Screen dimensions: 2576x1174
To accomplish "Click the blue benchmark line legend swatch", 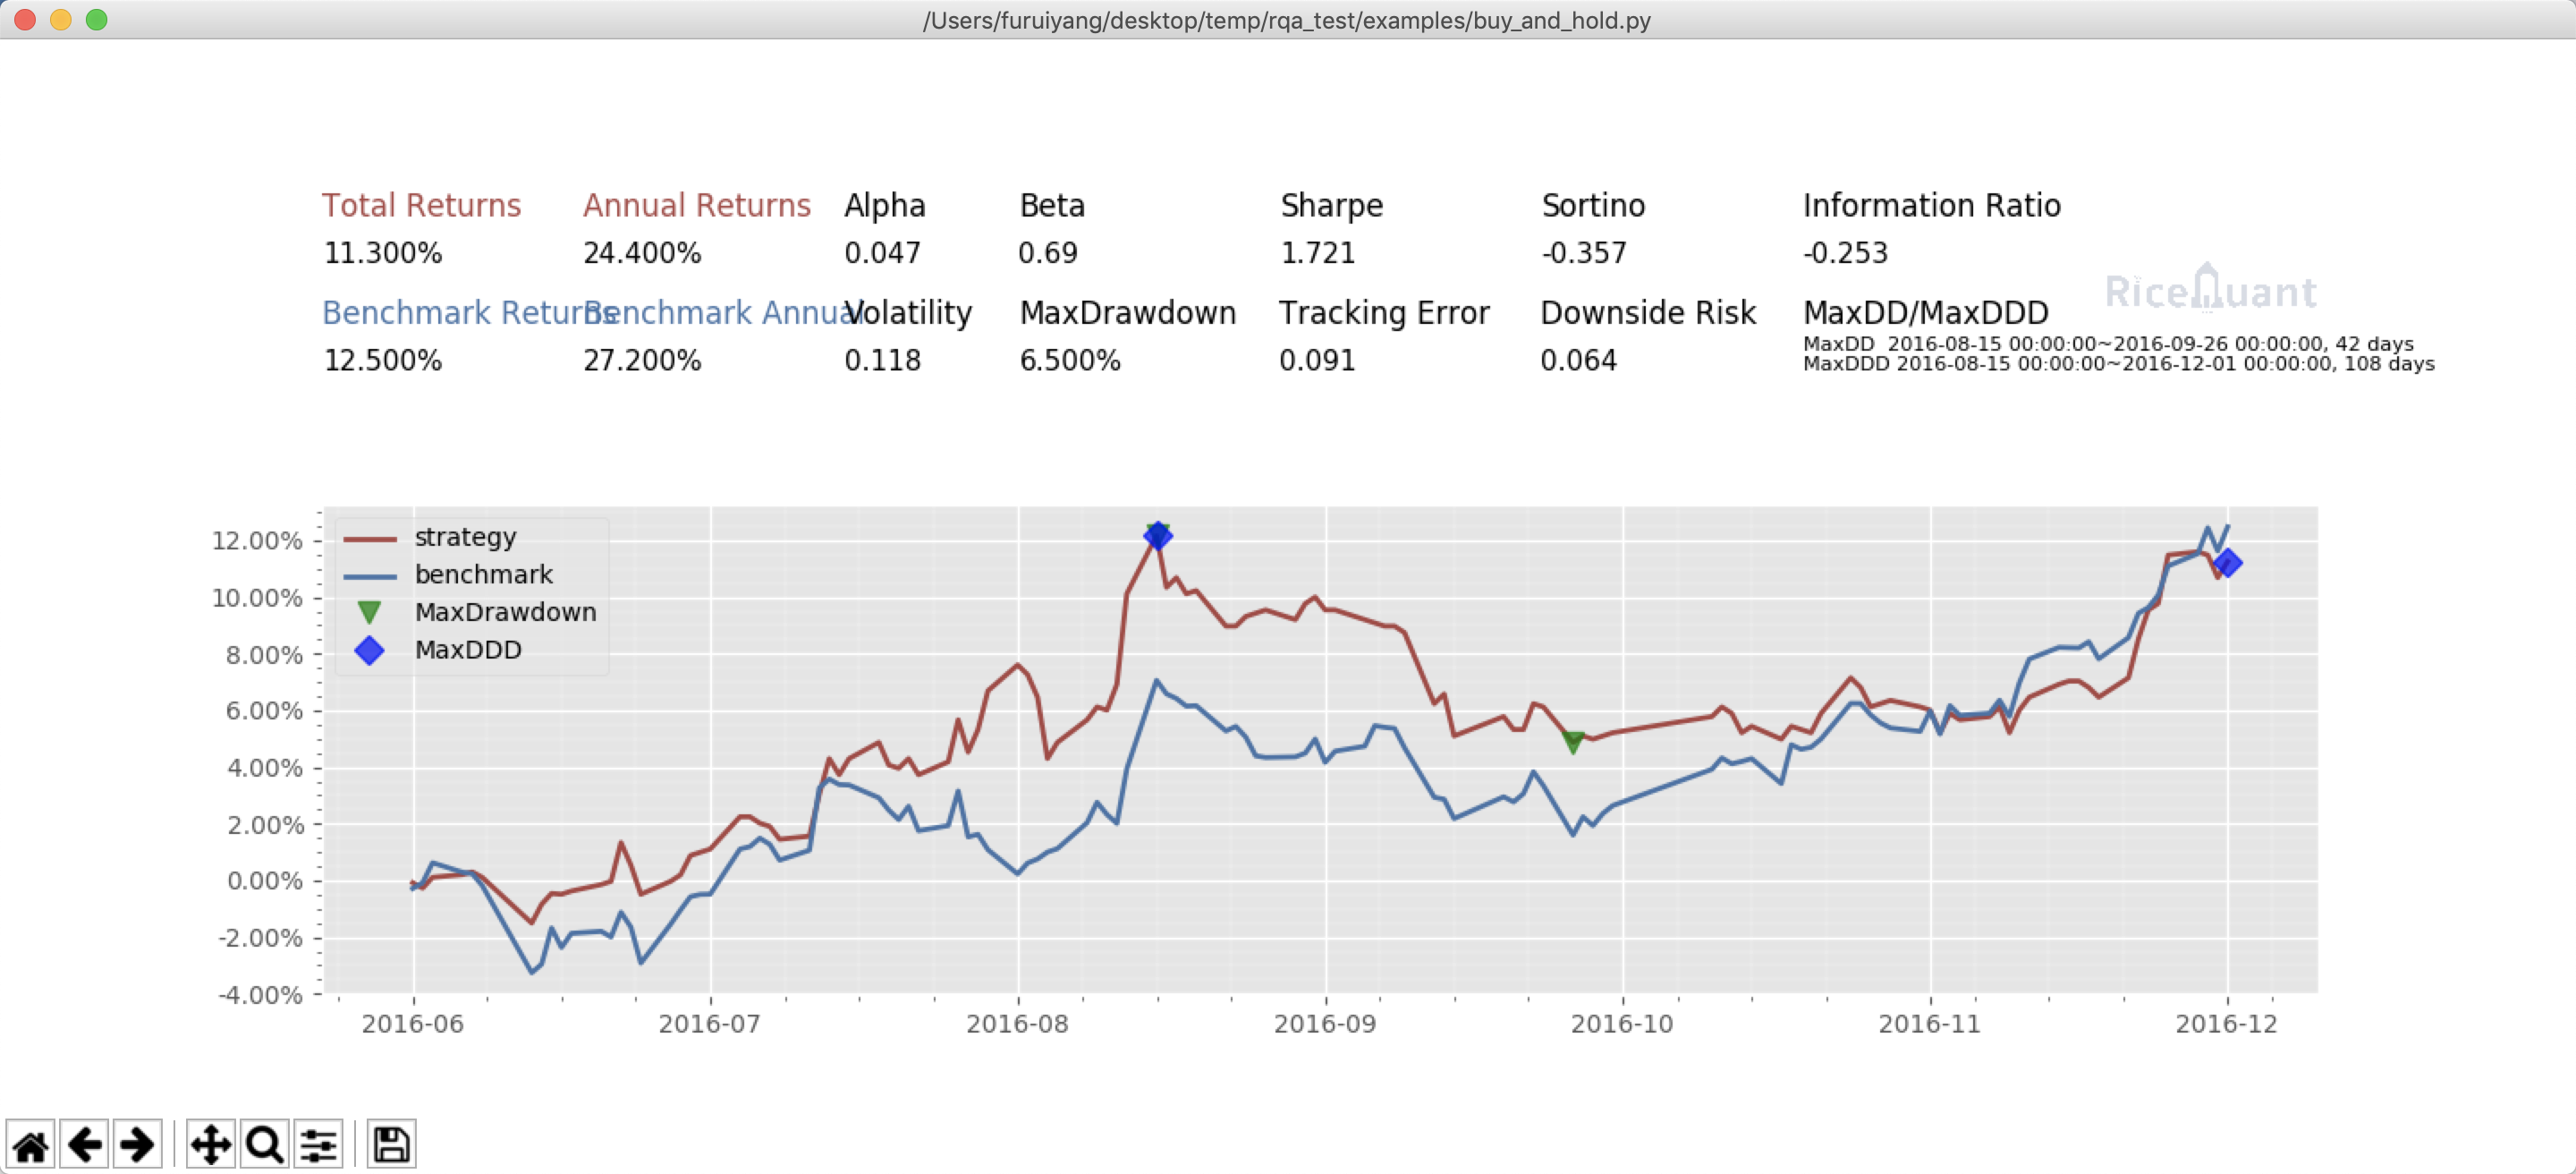I will click(x=369, y=576).
